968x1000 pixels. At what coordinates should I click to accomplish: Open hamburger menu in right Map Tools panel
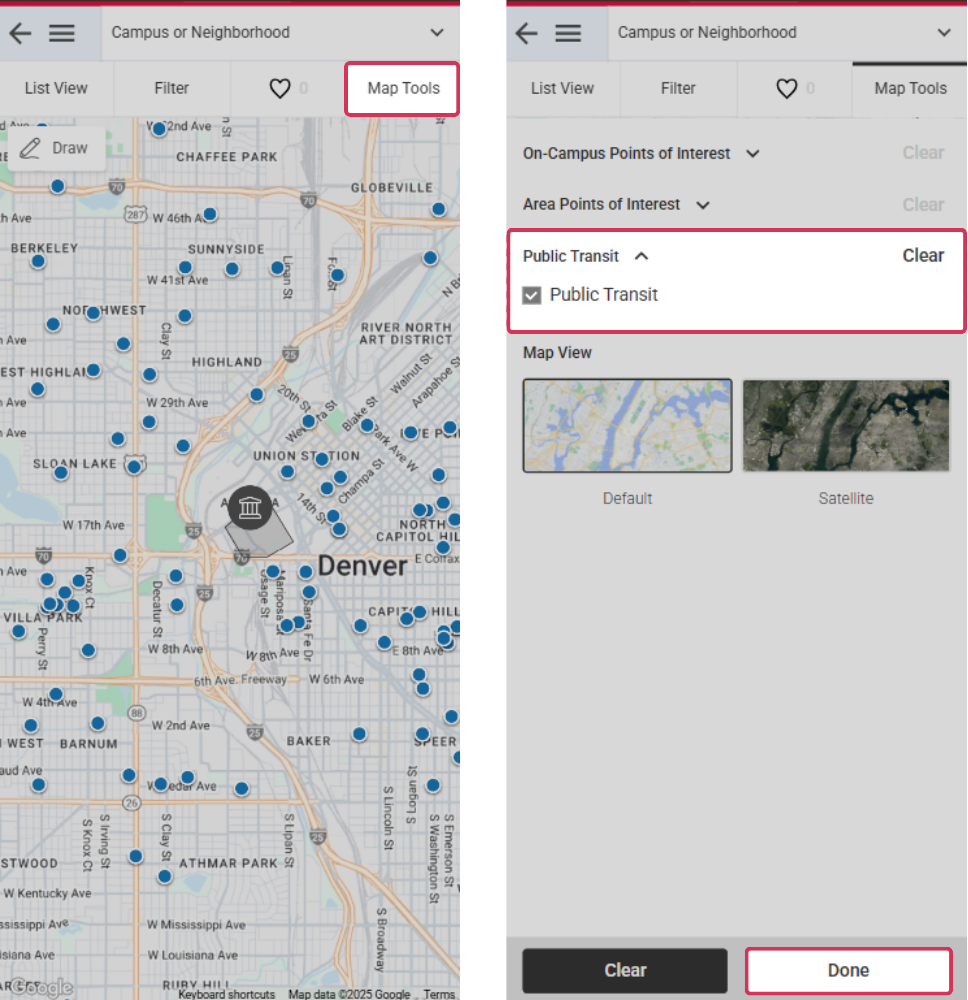[568, 33]
